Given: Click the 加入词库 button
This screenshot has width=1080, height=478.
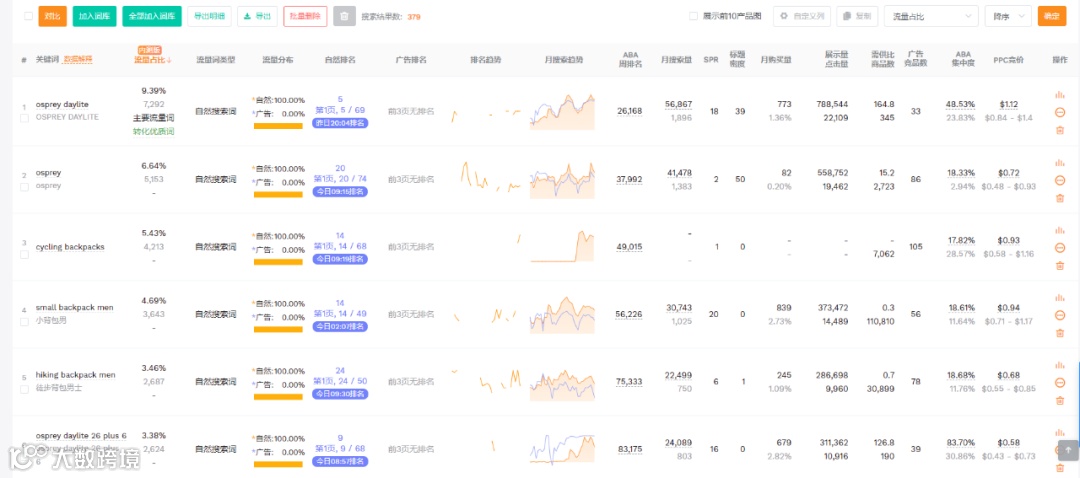Looking at the screenshot, I should click(94, 16).
